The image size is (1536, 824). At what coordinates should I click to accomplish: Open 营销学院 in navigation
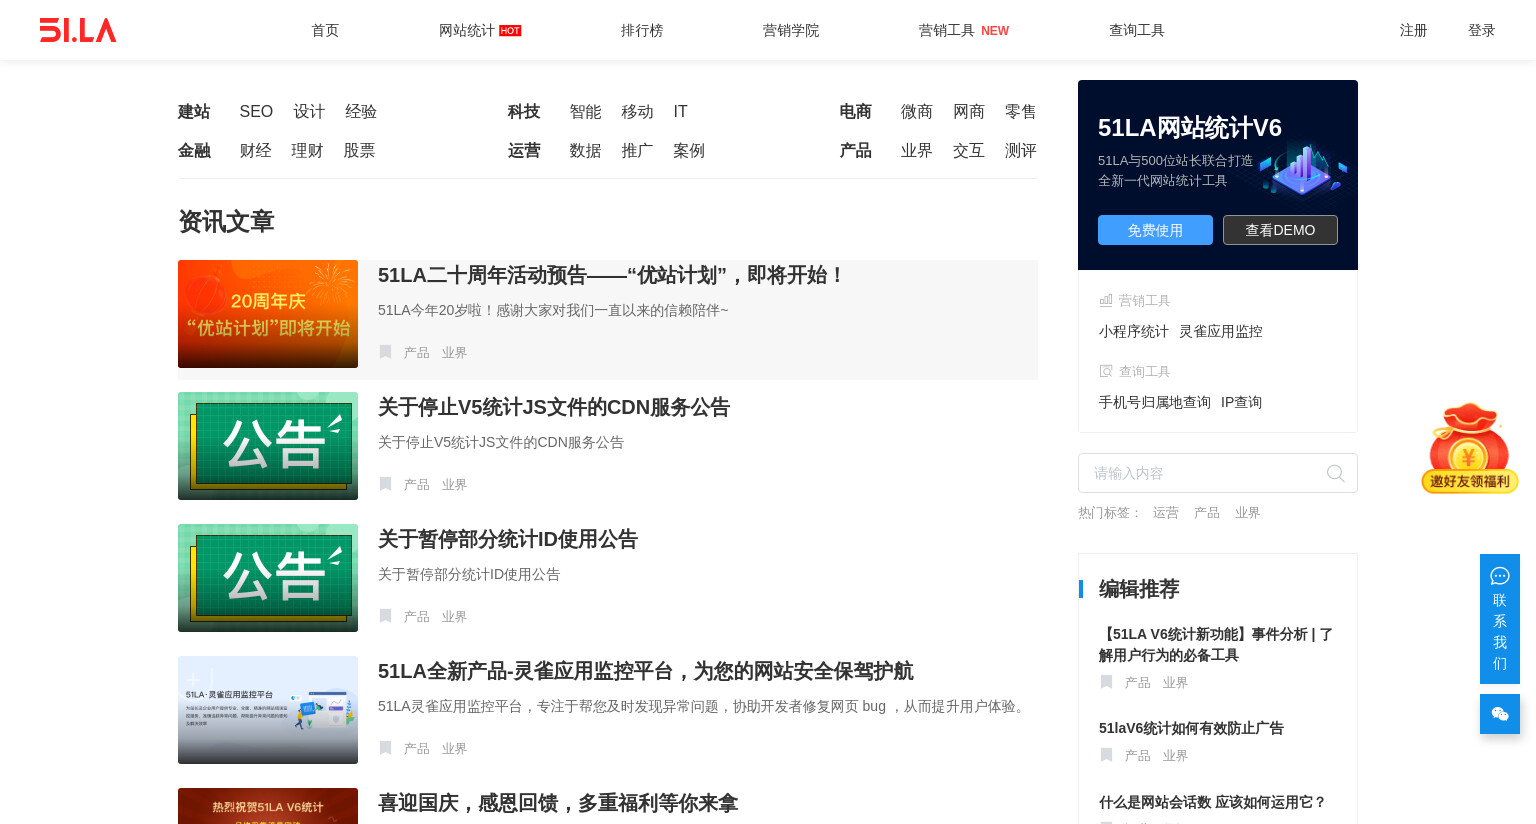pyautogui.click(x=791, y=30)
